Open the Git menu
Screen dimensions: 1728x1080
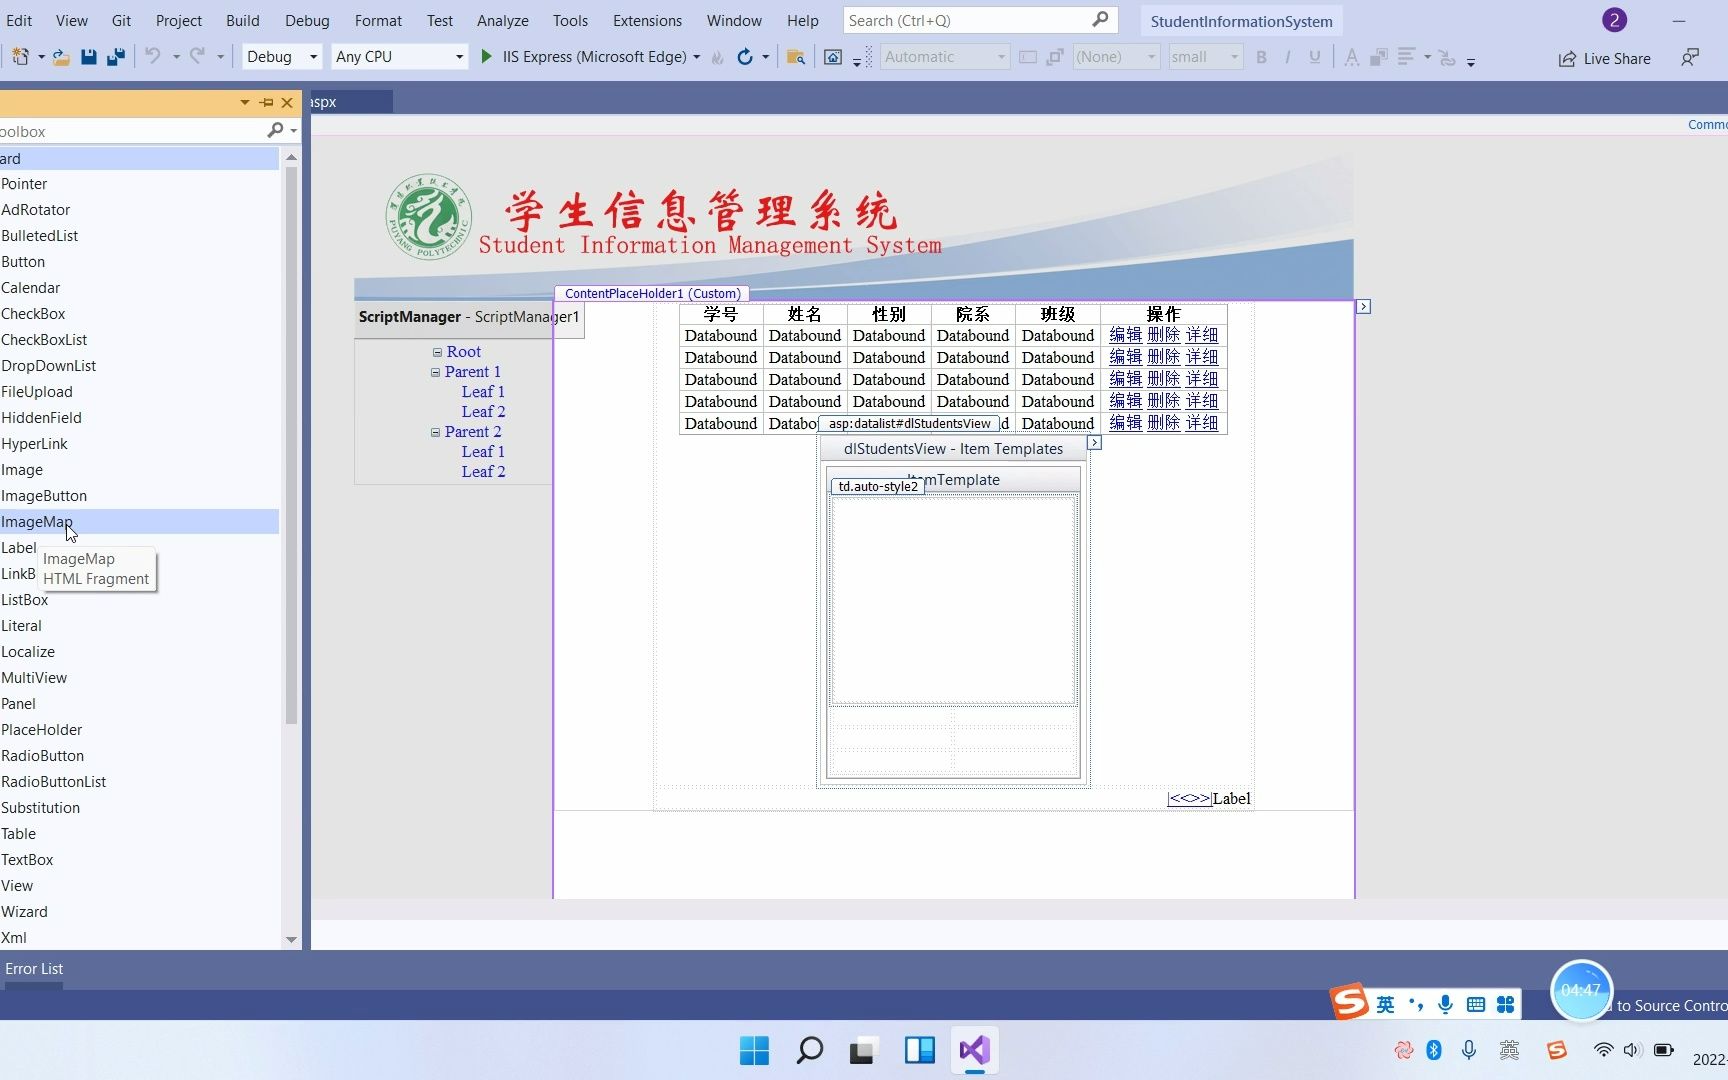(121, 20)
